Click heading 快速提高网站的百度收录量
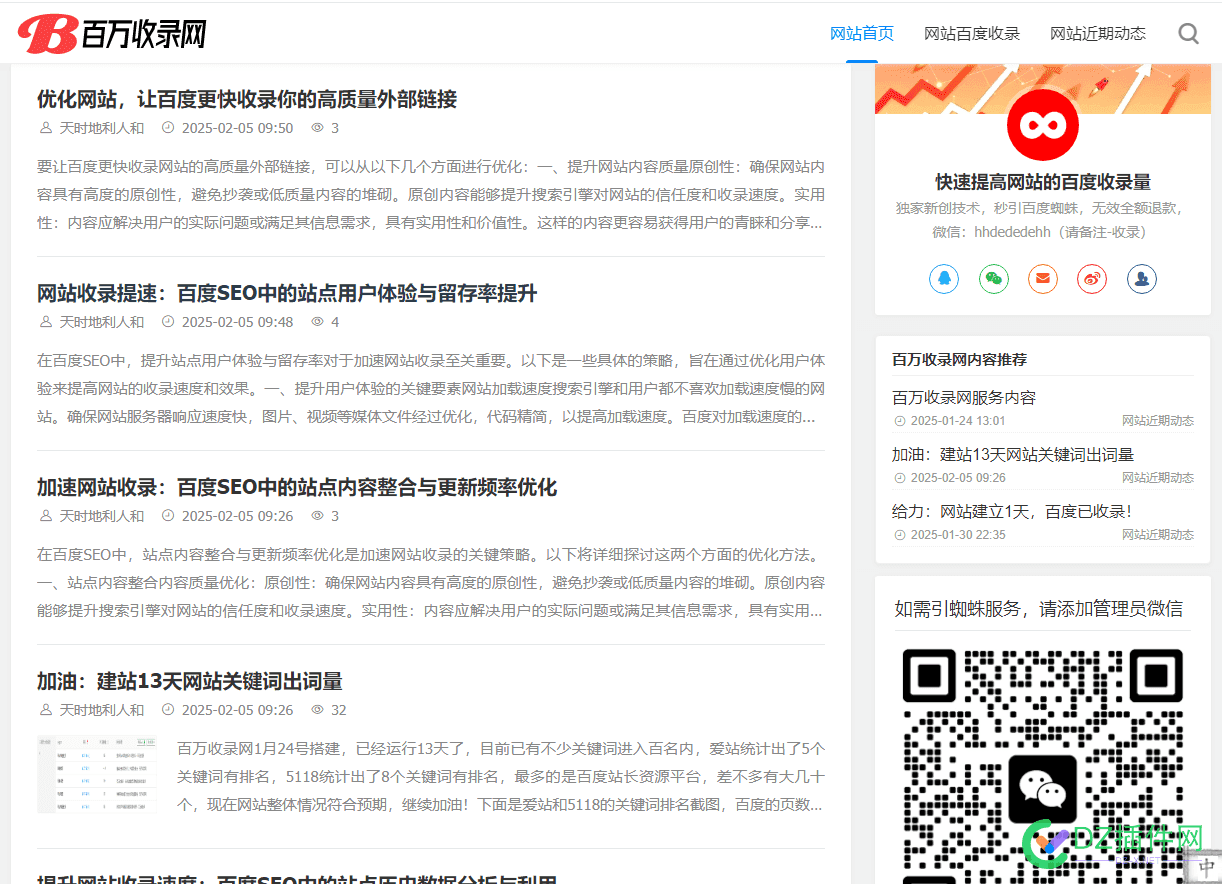 pyautogui.click(x=1043, y=182)
